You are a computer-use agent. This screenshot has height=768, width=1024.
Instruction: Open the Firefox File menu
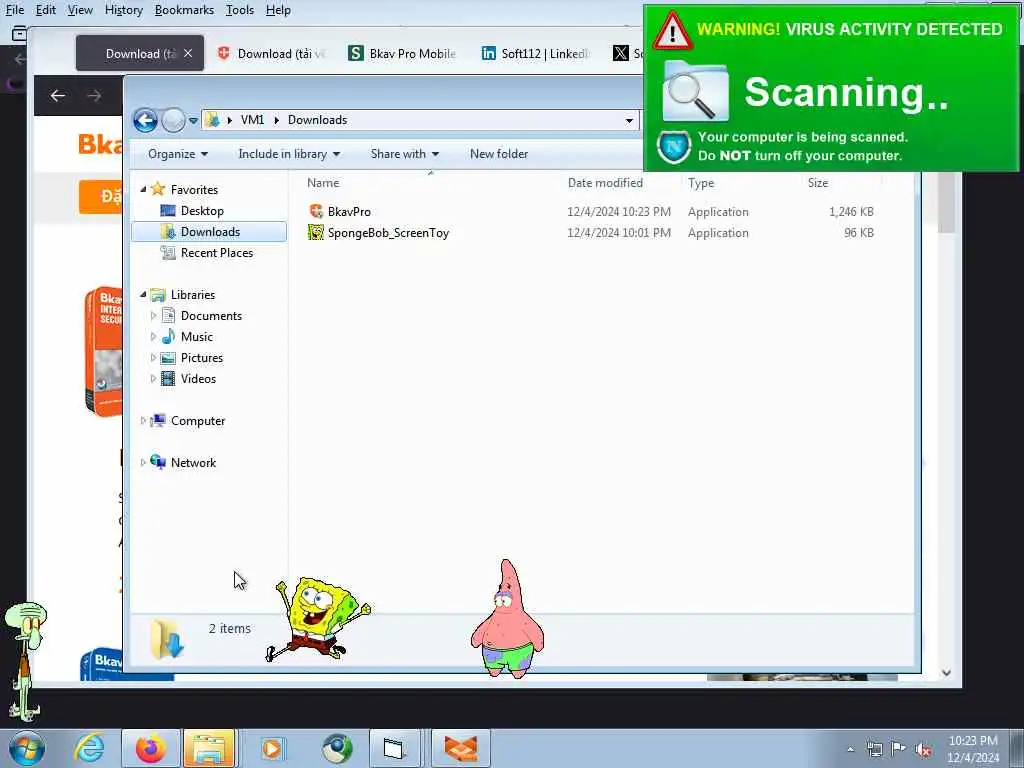pos(15,10)
